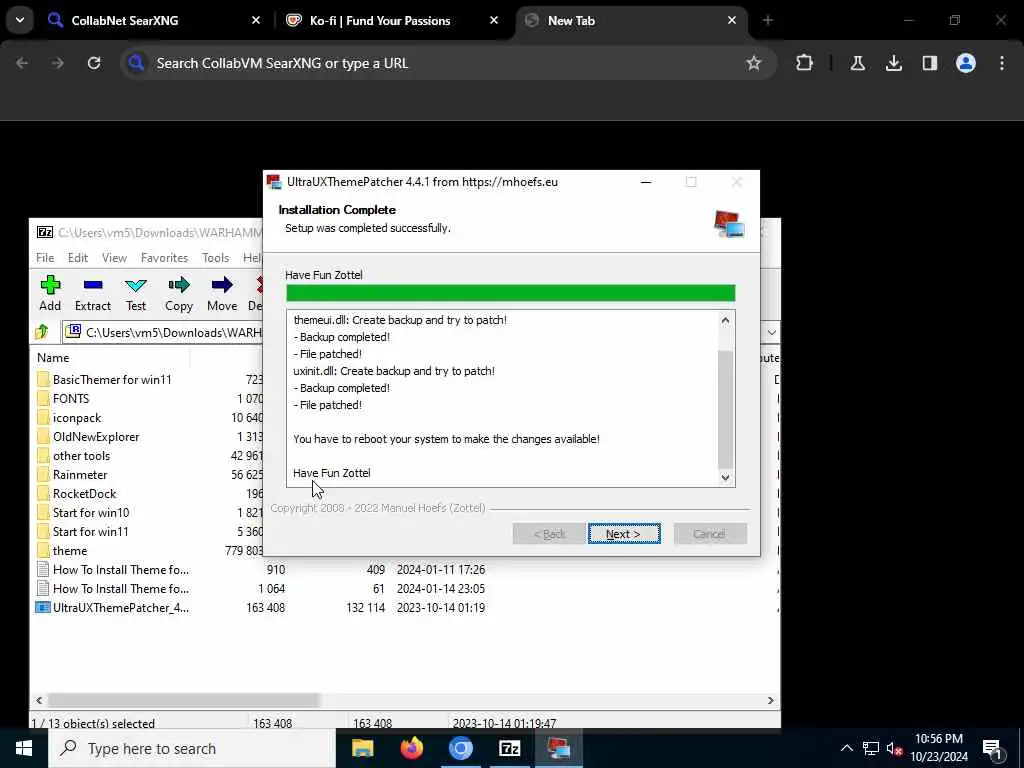Toggle the browser side panel icon
The width and height of the screenshot is (1024, 768).
929,63
